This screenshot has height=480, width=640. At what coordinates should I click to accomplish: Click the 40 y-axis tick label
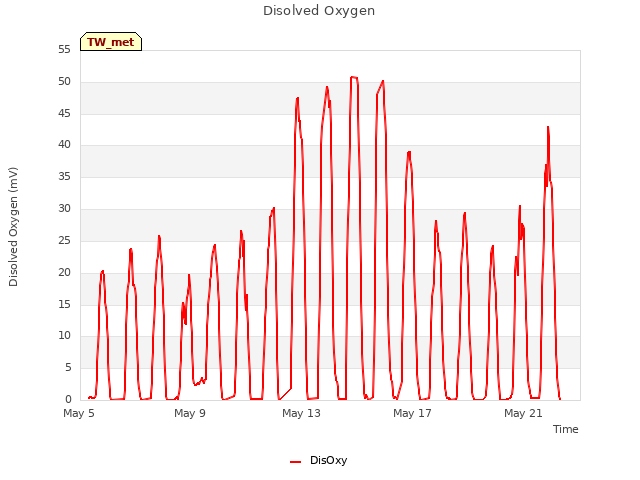(x=64, y=144)
